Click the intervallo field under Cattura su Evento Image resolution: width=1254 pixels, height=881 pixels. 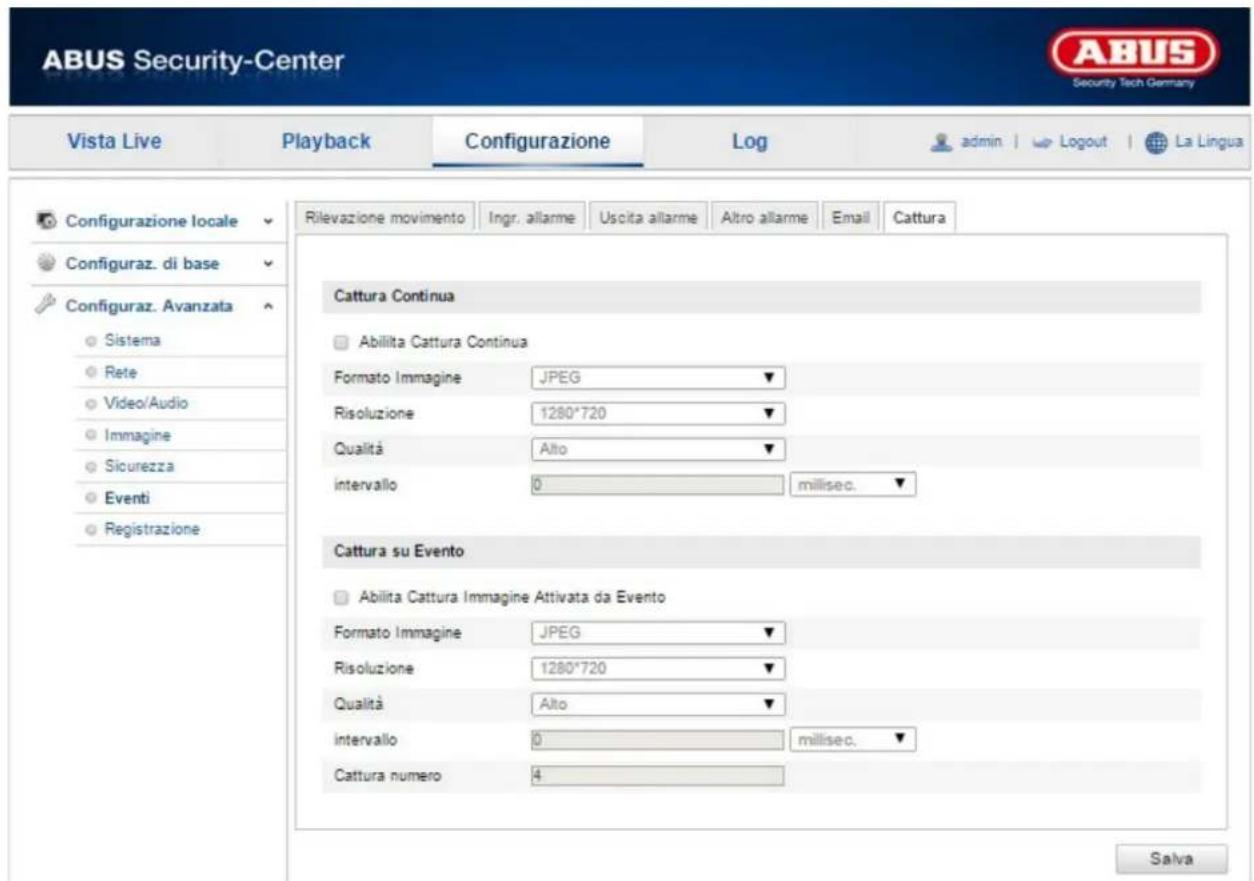coord(657,739)
